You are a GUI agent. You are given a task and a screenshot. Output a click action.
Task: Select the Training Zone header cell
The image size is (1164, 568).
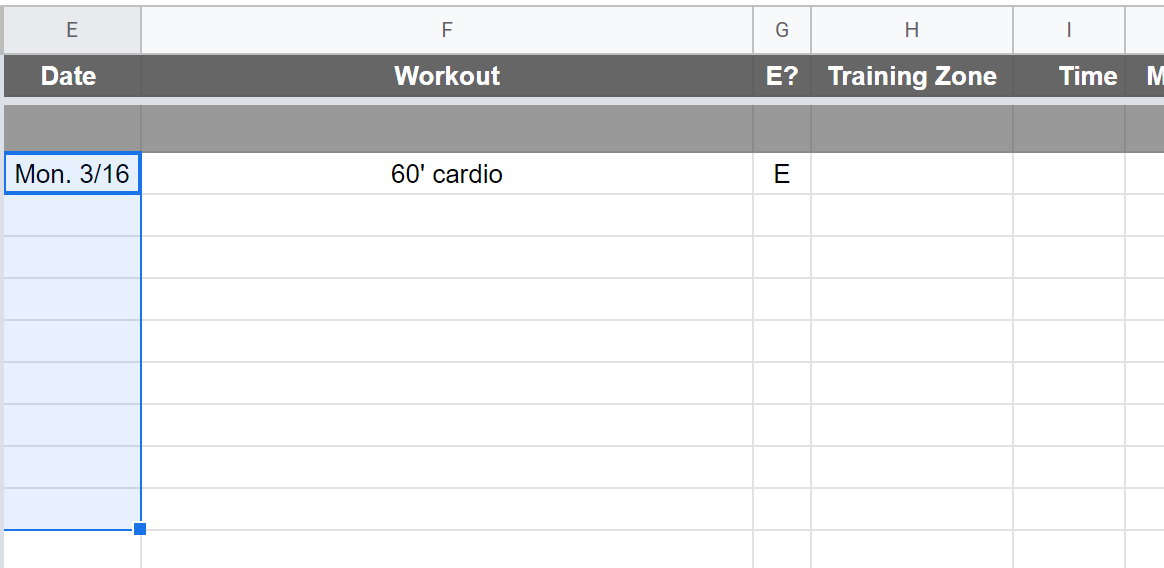pyautogui.click(x=912, y=76)
